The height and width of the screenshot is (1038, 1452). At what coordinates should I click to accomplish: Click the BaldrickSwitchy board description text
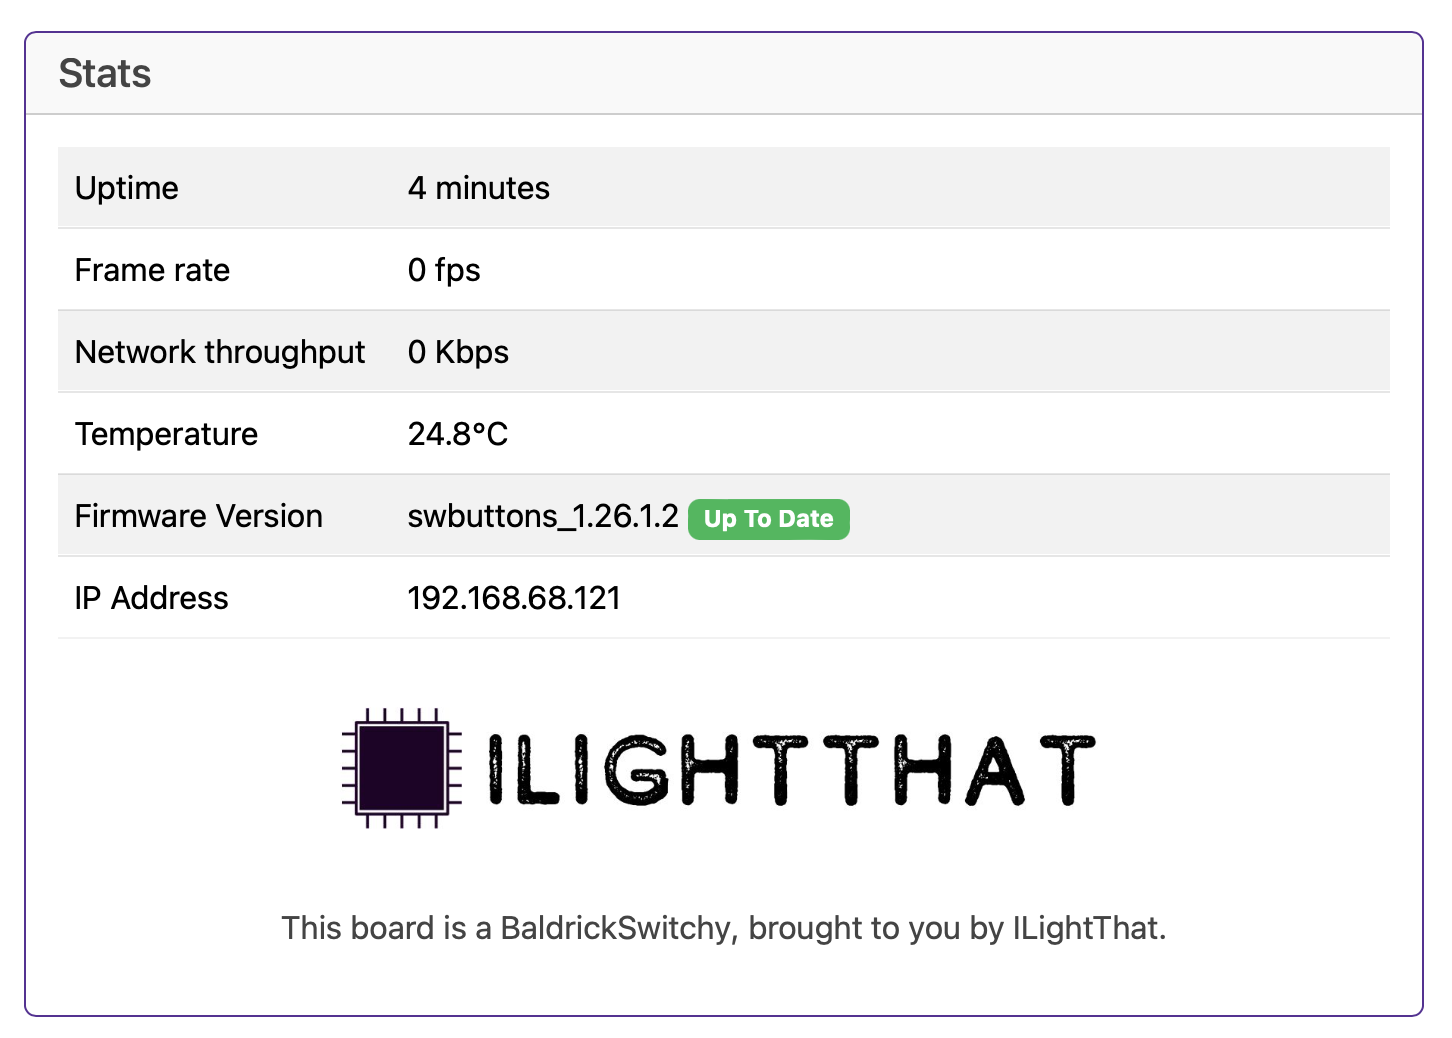[724, 928]
